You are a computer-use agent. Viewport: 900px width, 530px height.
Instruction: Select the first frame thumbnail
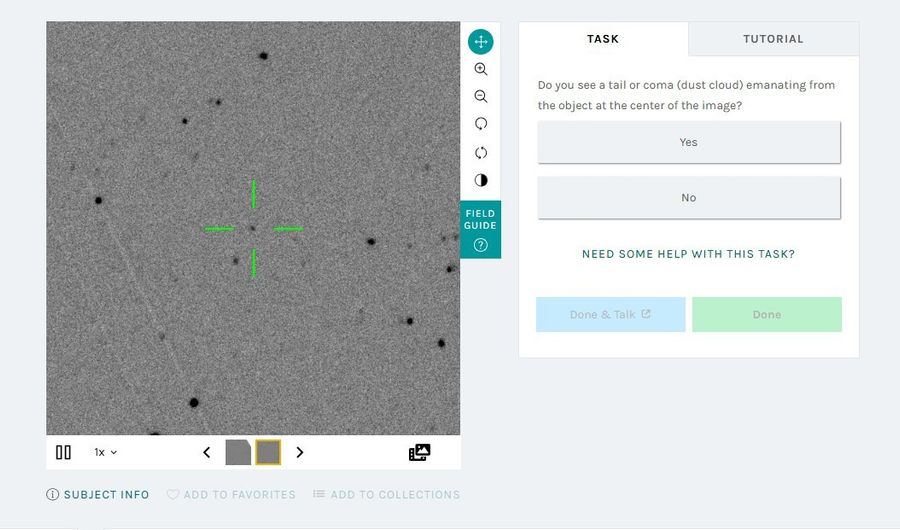(x=238, y=452)
